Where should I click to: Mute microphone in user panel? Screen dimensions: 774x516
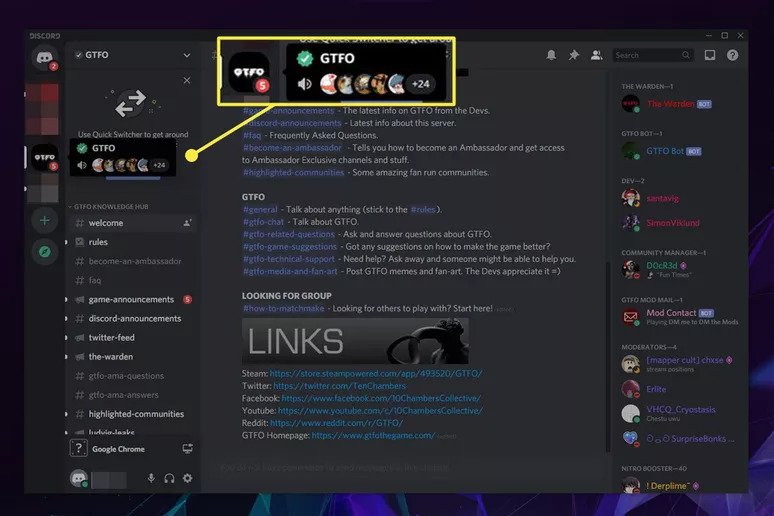click(152, 478)
